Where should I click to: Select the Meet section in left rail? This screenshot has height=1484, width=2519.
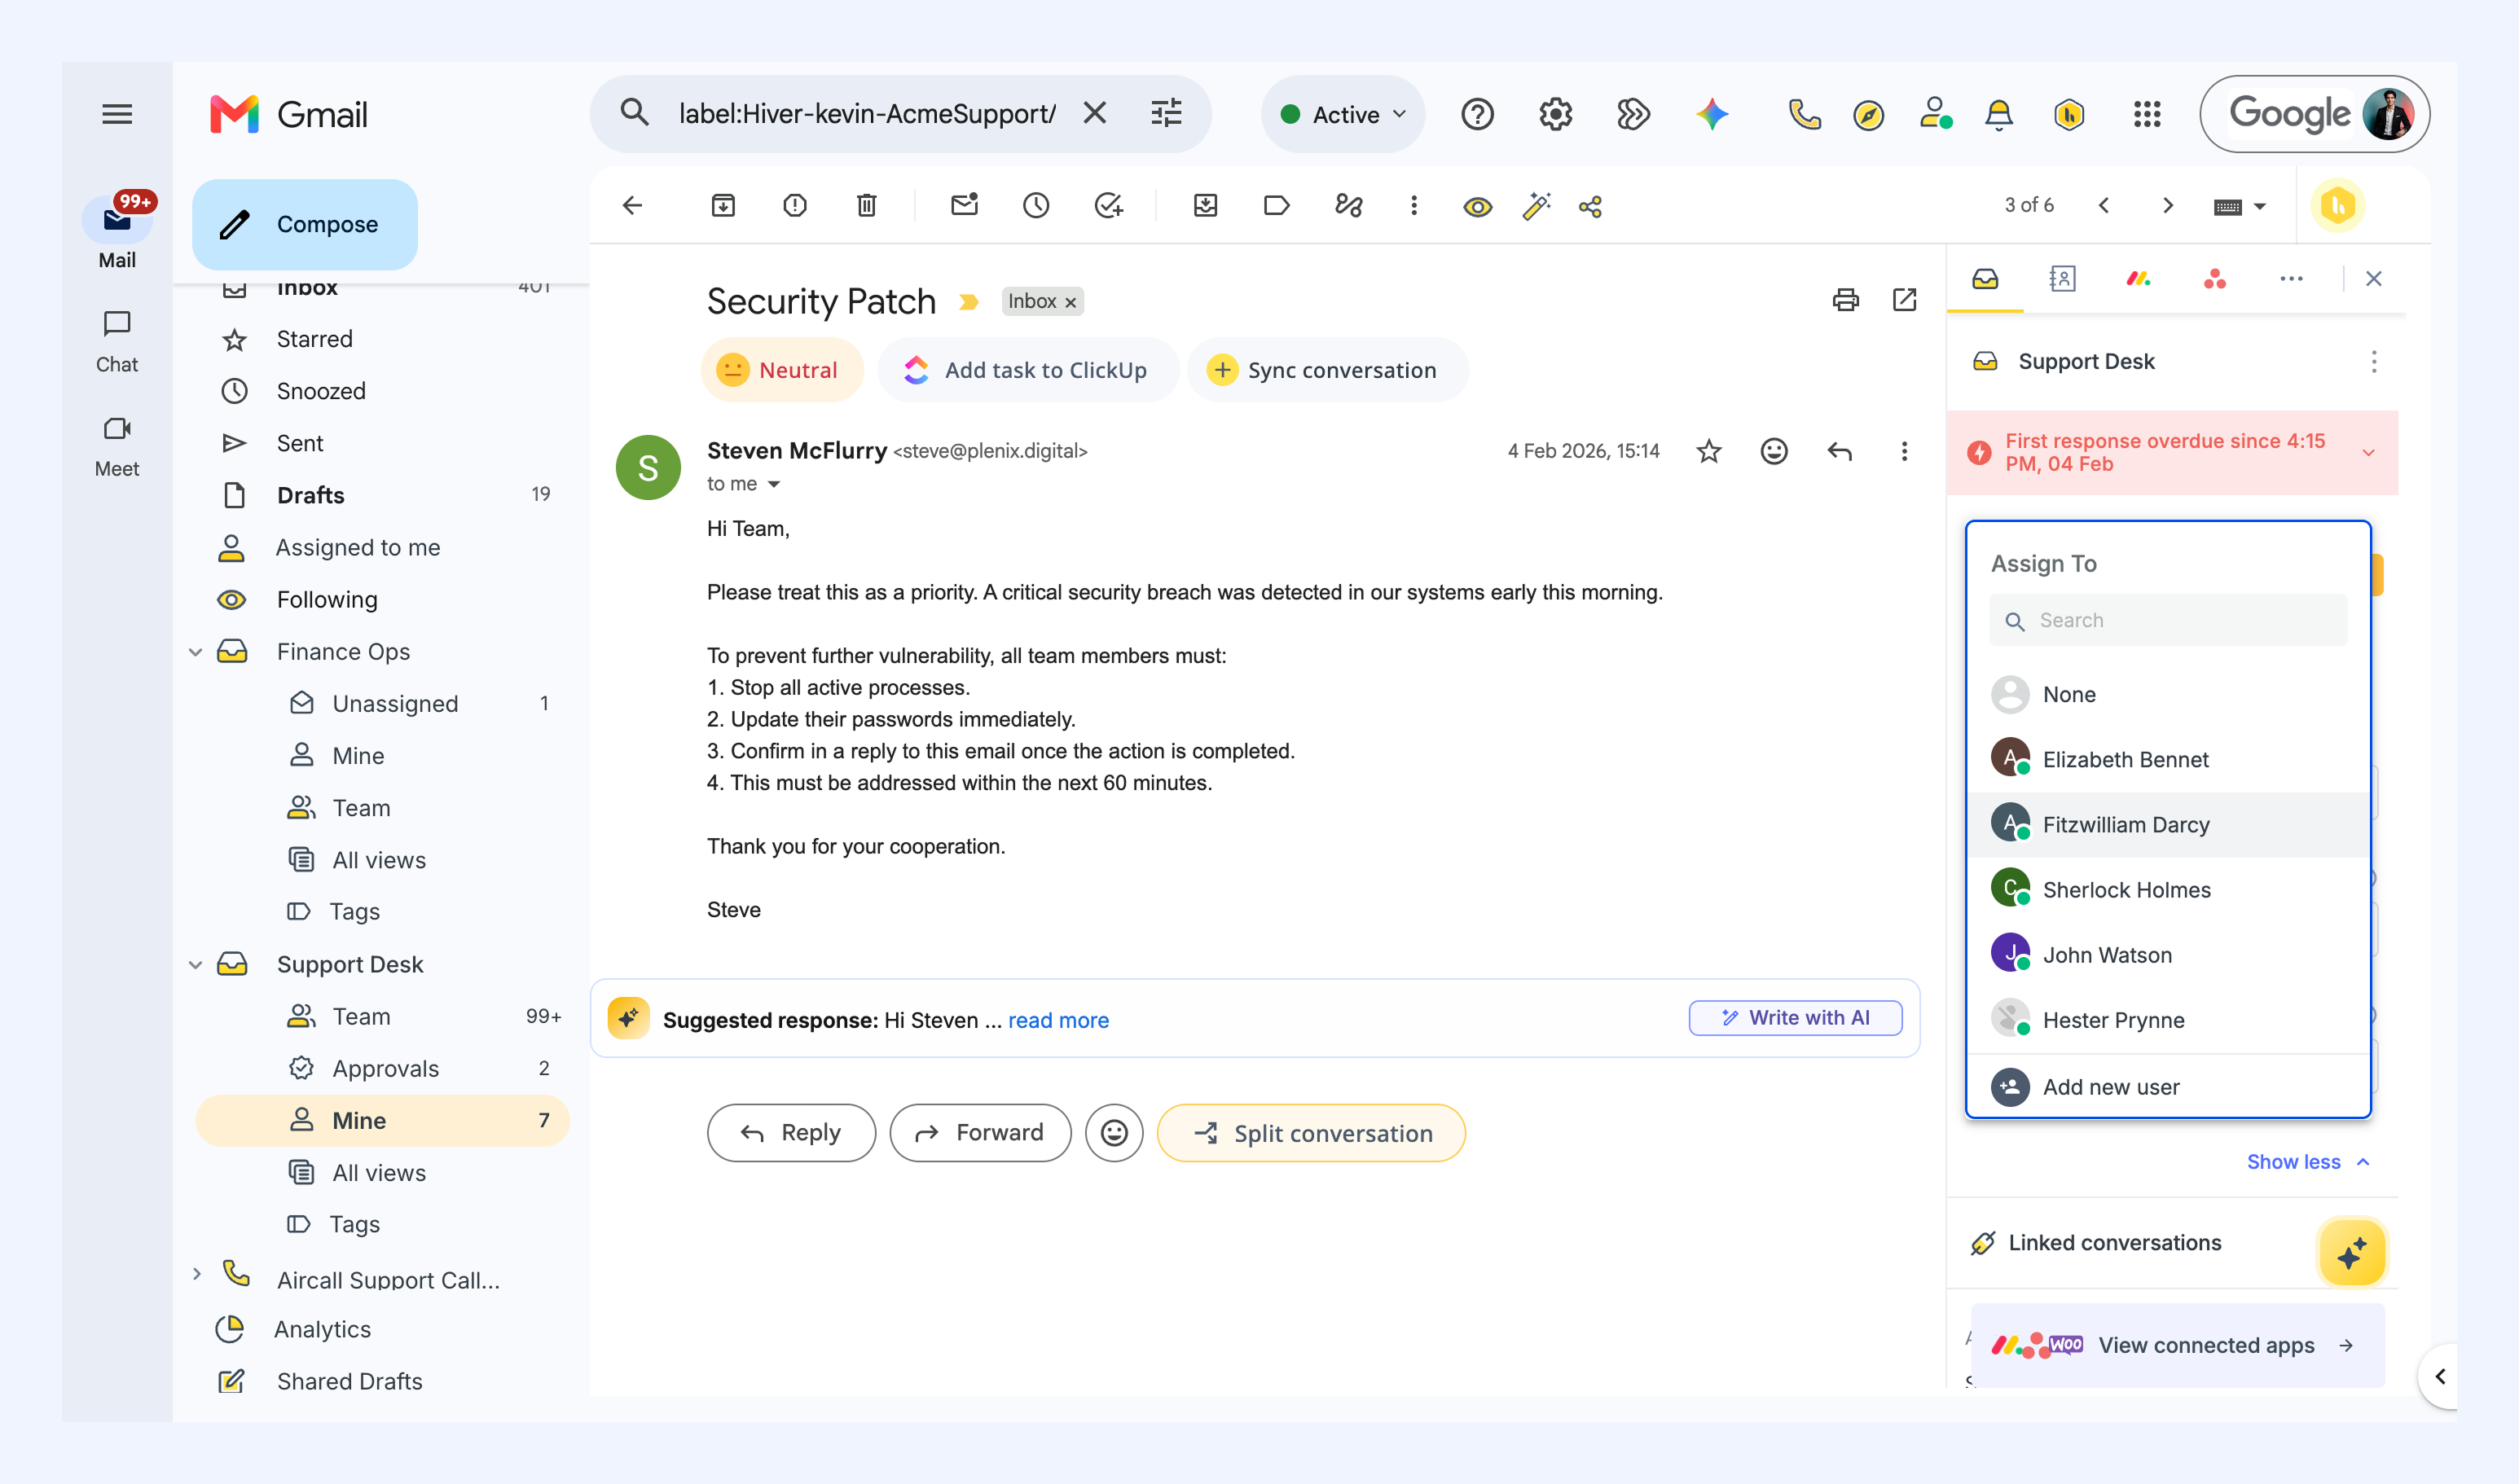[117, 447]
